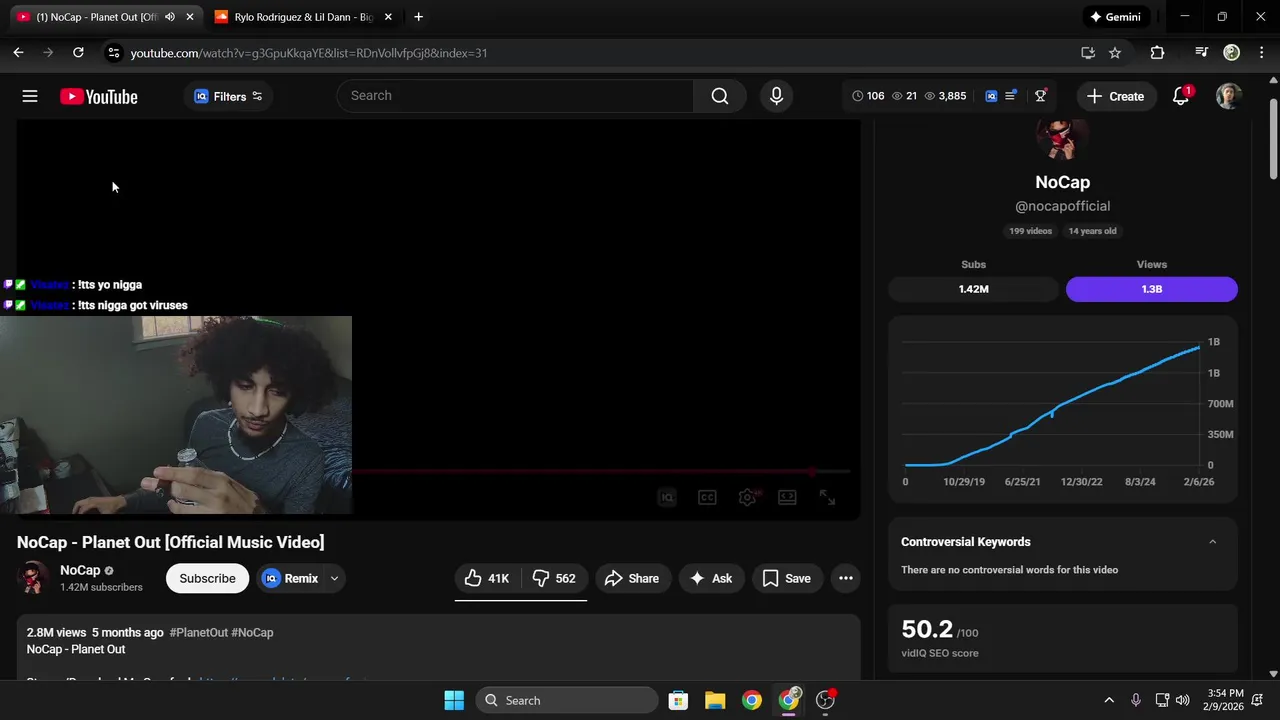Go to the YouTube home logo
The image size is (1280, 720).
coord(98,96)
